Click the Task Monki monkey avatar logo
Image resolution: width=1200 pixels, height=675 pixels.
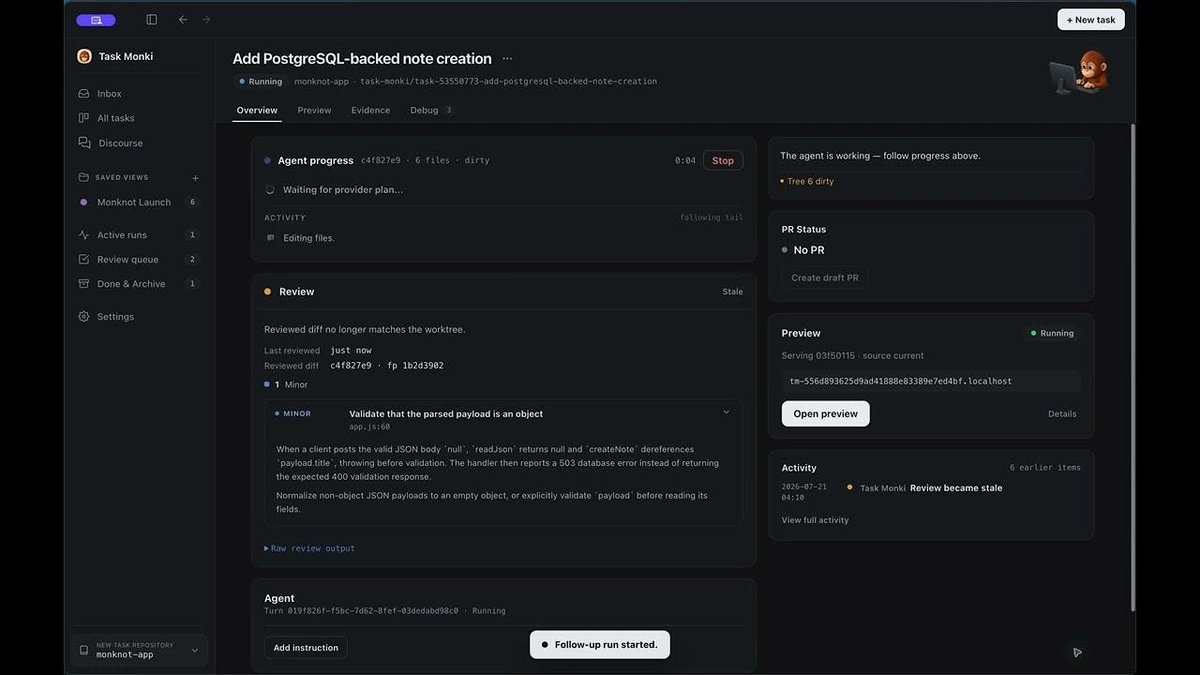point(84,56)
